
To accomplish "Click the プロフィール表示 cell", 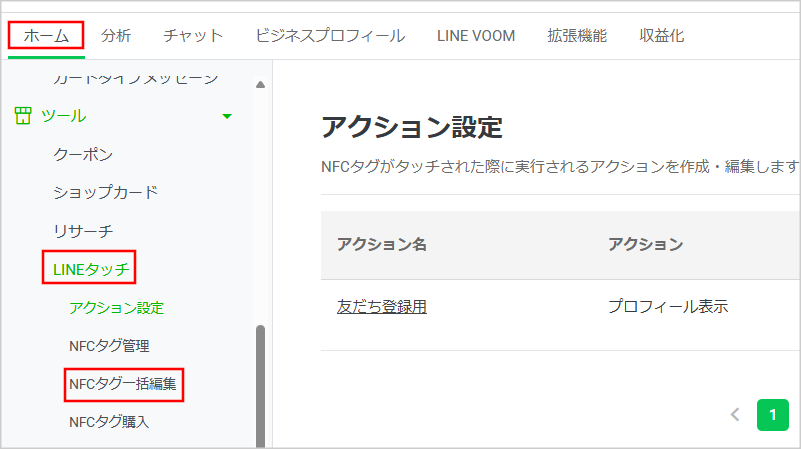I will pyautogui.click(x=668, y=306).
